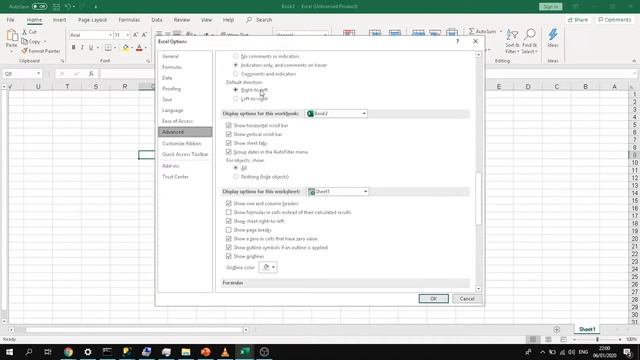
Task: Select the Format Painter tool
Action: point(40,51)
